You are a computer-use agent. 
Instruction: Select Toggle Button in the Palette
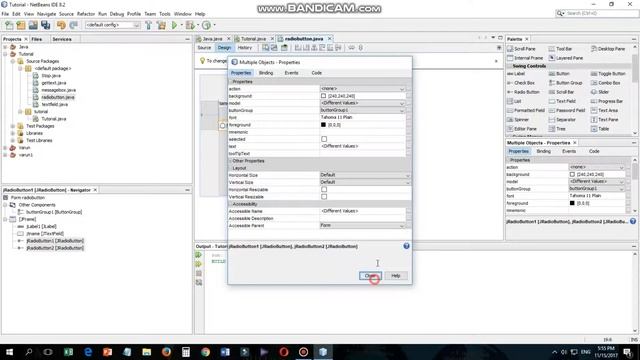608,73
